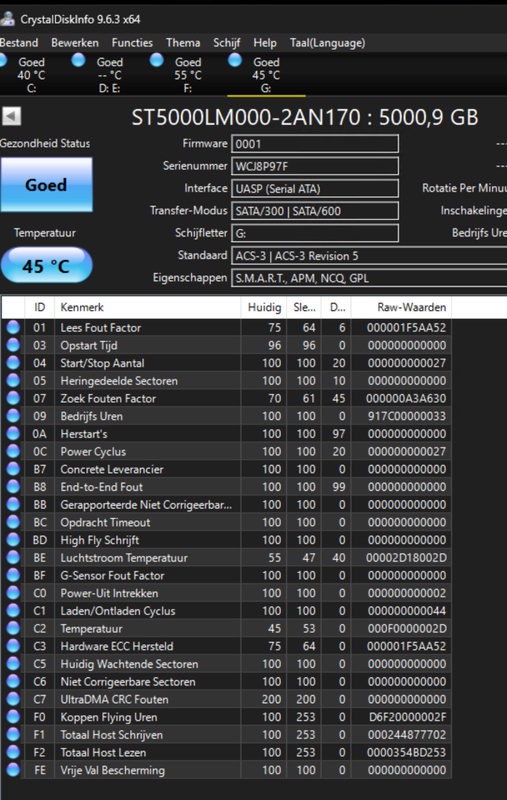Click the Transfer-Modus field SATA/300 | SATA/600
The height and width of the screenshot is (800, 507).
(x=315, y=211)
